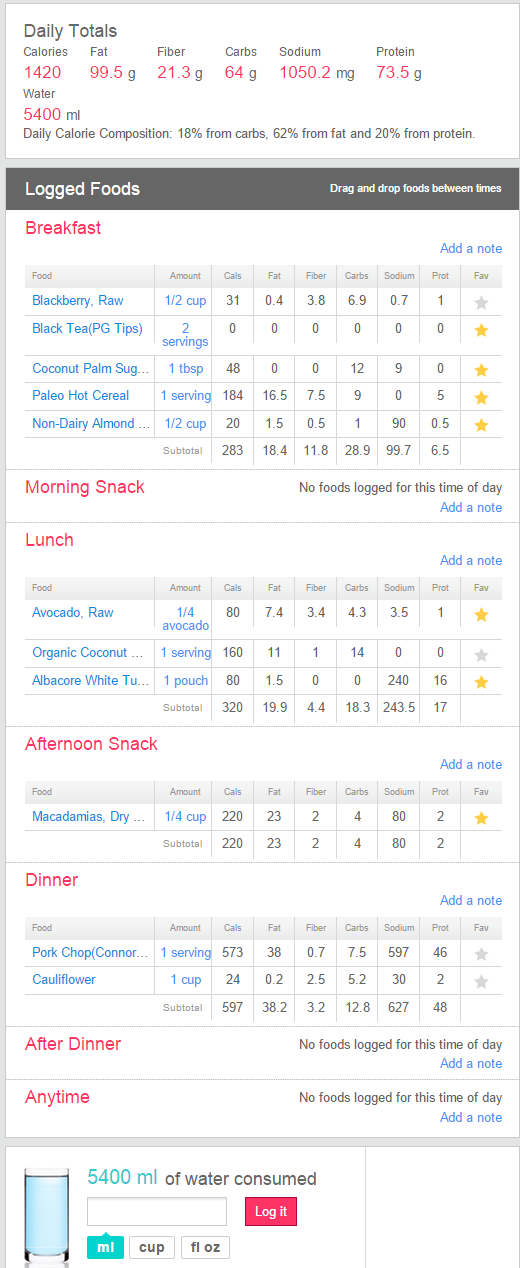Click the Log it button

click(x=271, y=1212)
